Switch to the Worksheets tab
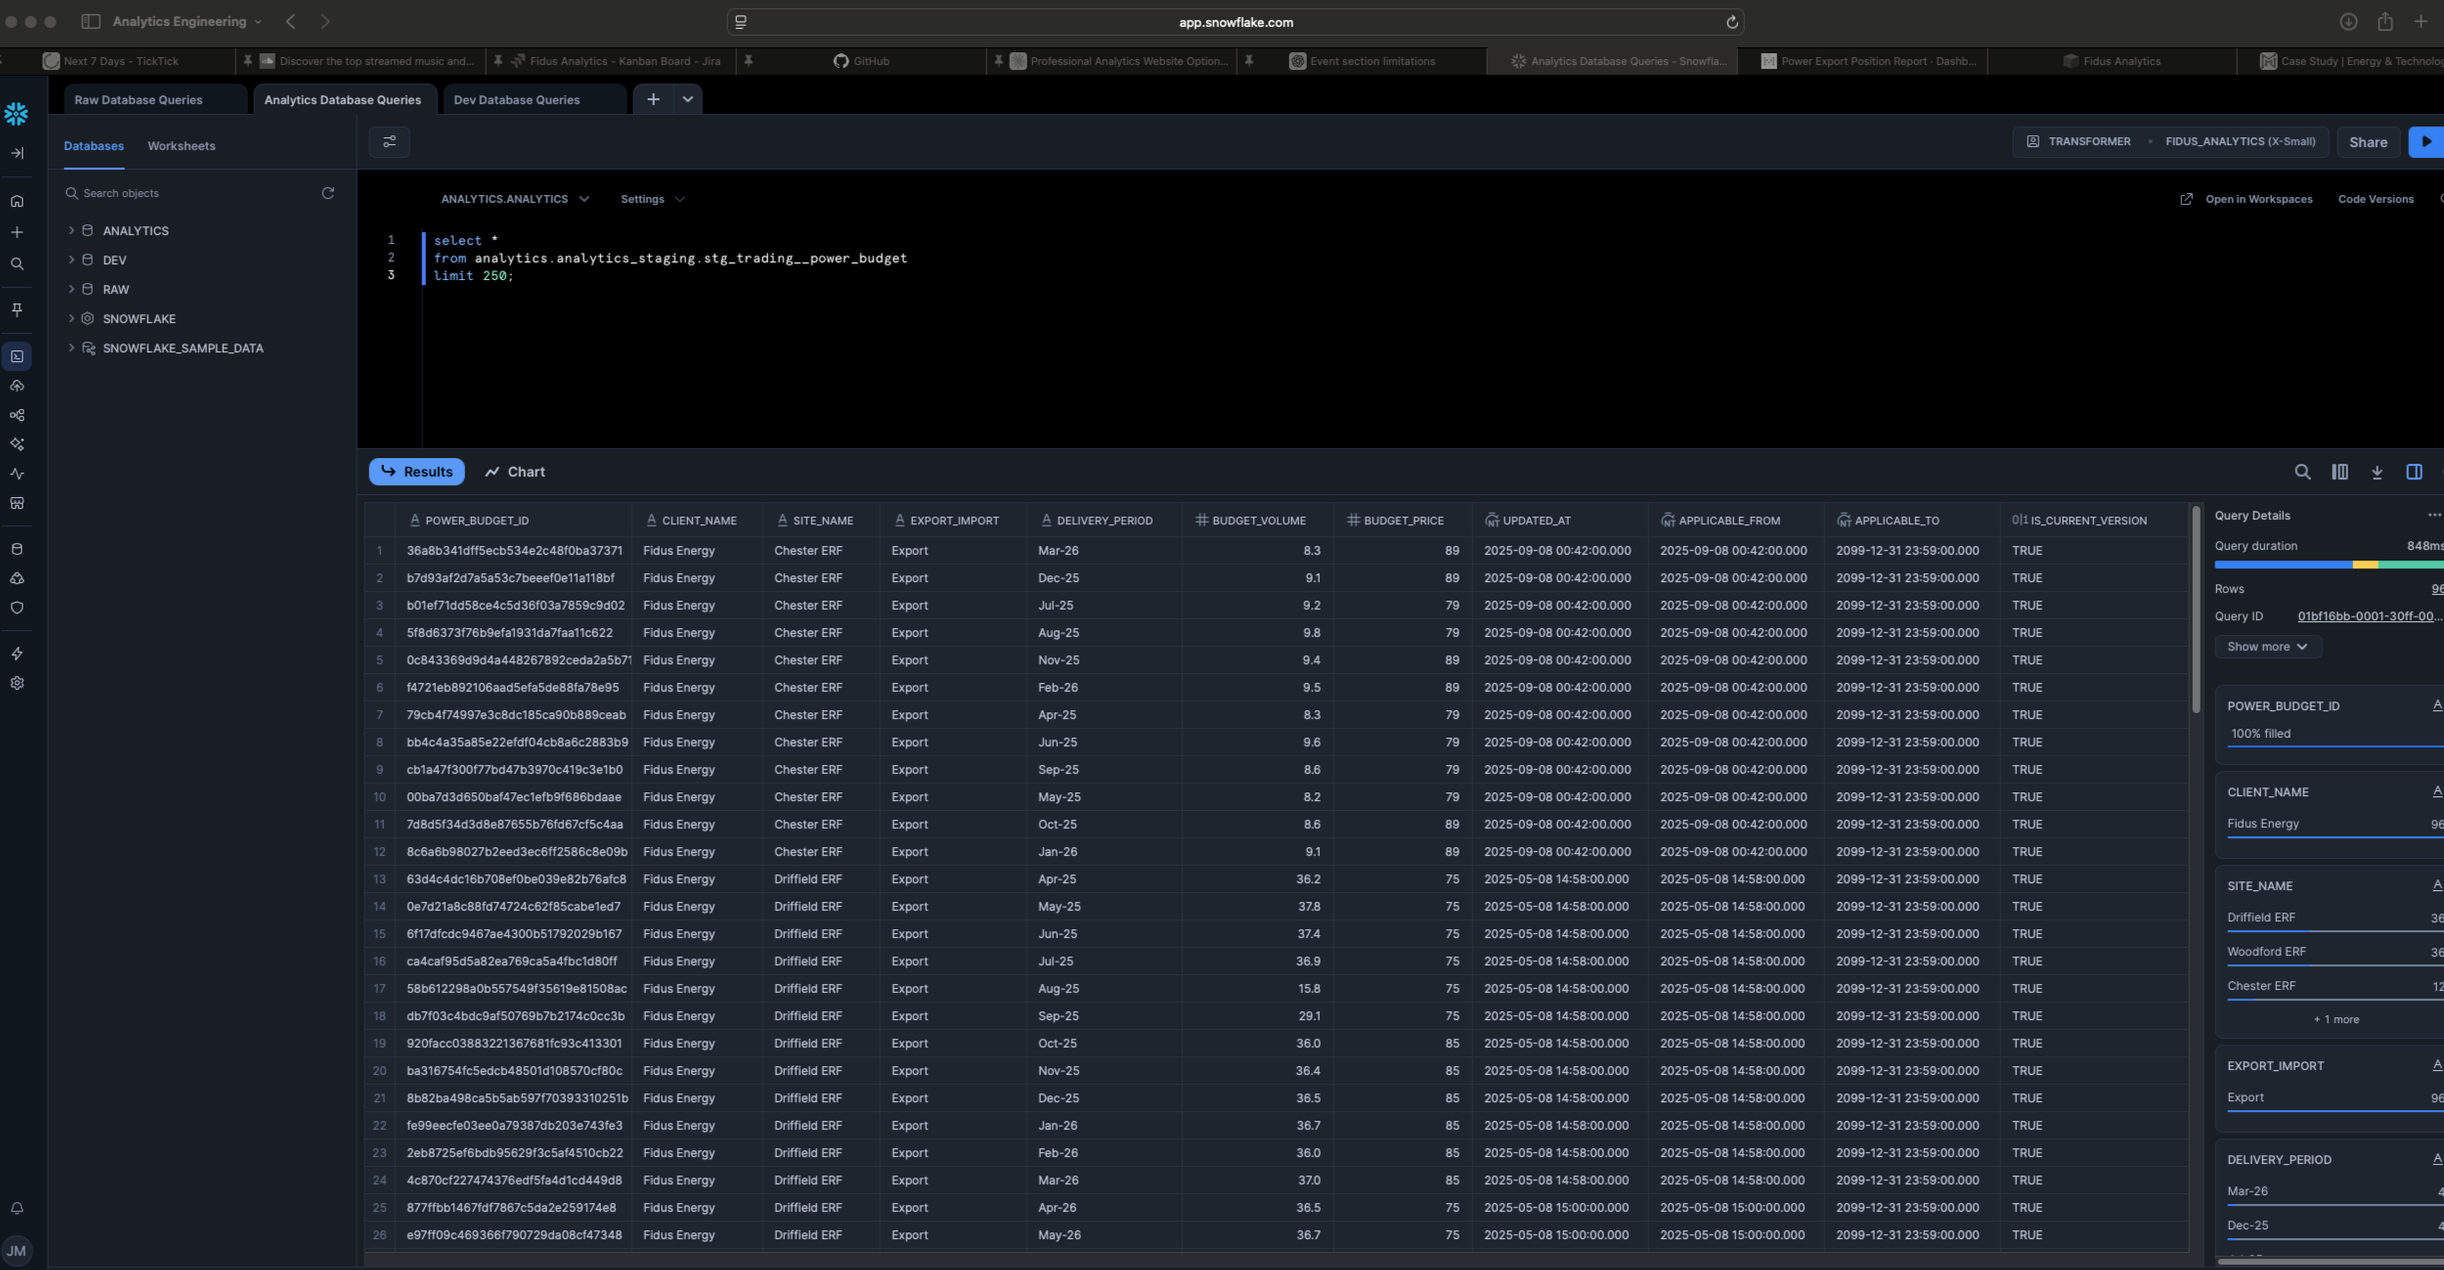Viewport: 2444px width, 1270px height. [181, 146]
